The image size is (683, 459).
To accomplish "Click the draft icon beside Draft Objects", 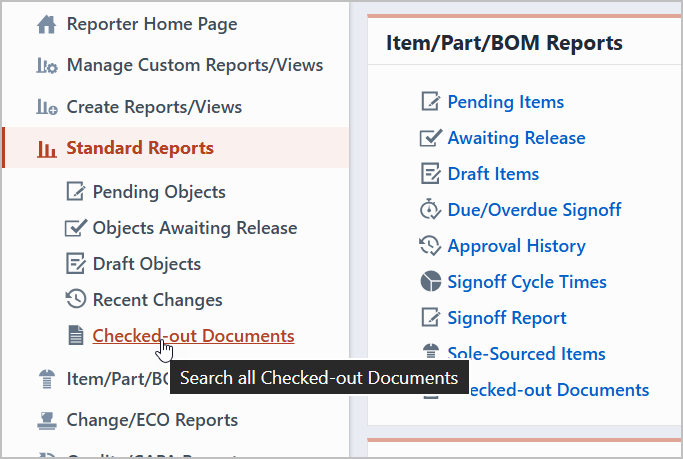I will pyautogui.click(x=76, y=264).
